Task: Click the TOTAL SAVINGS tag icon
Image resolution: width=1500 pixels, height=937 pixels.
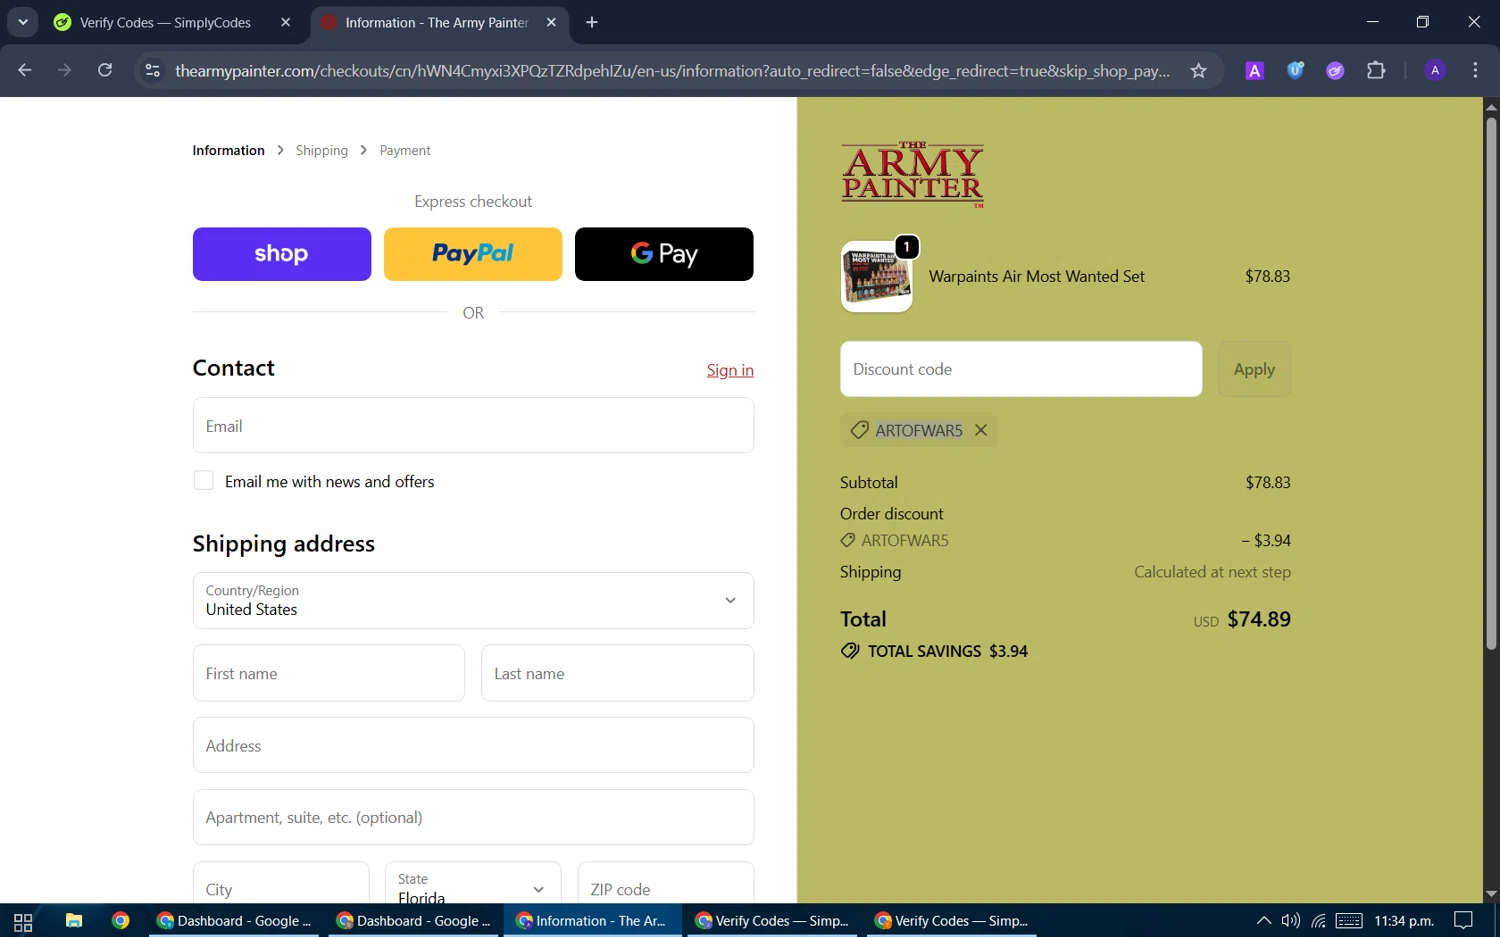Action: (x=850, y=651)
